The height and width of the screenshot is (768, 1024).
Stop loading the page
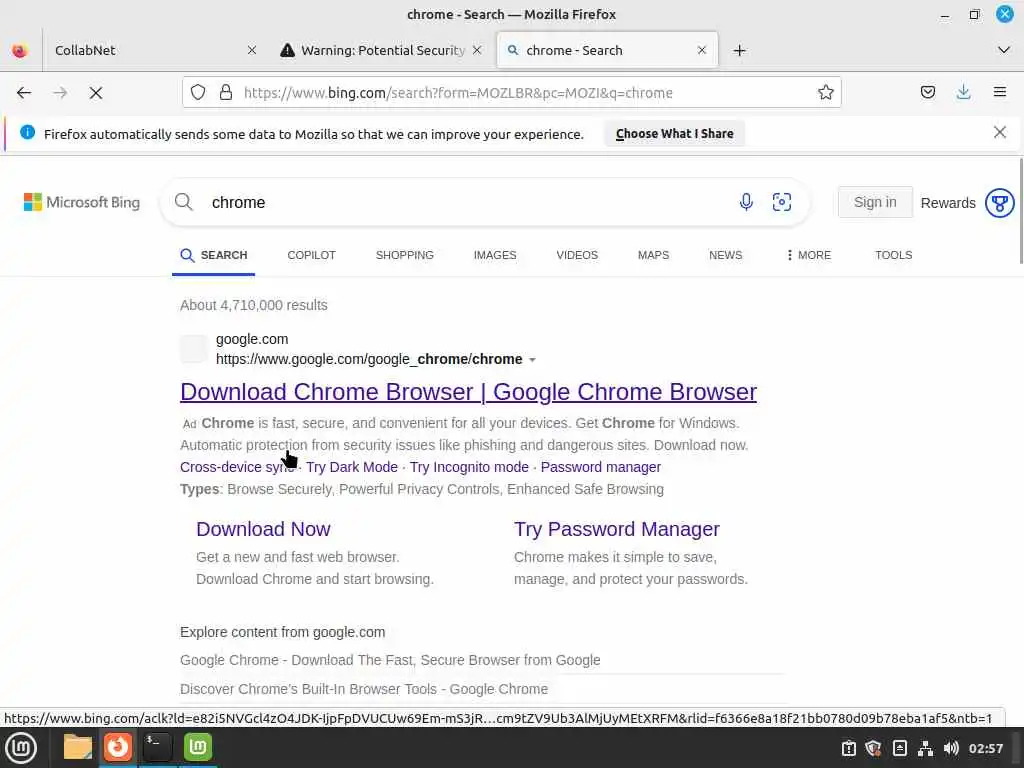tap(96, 93)
